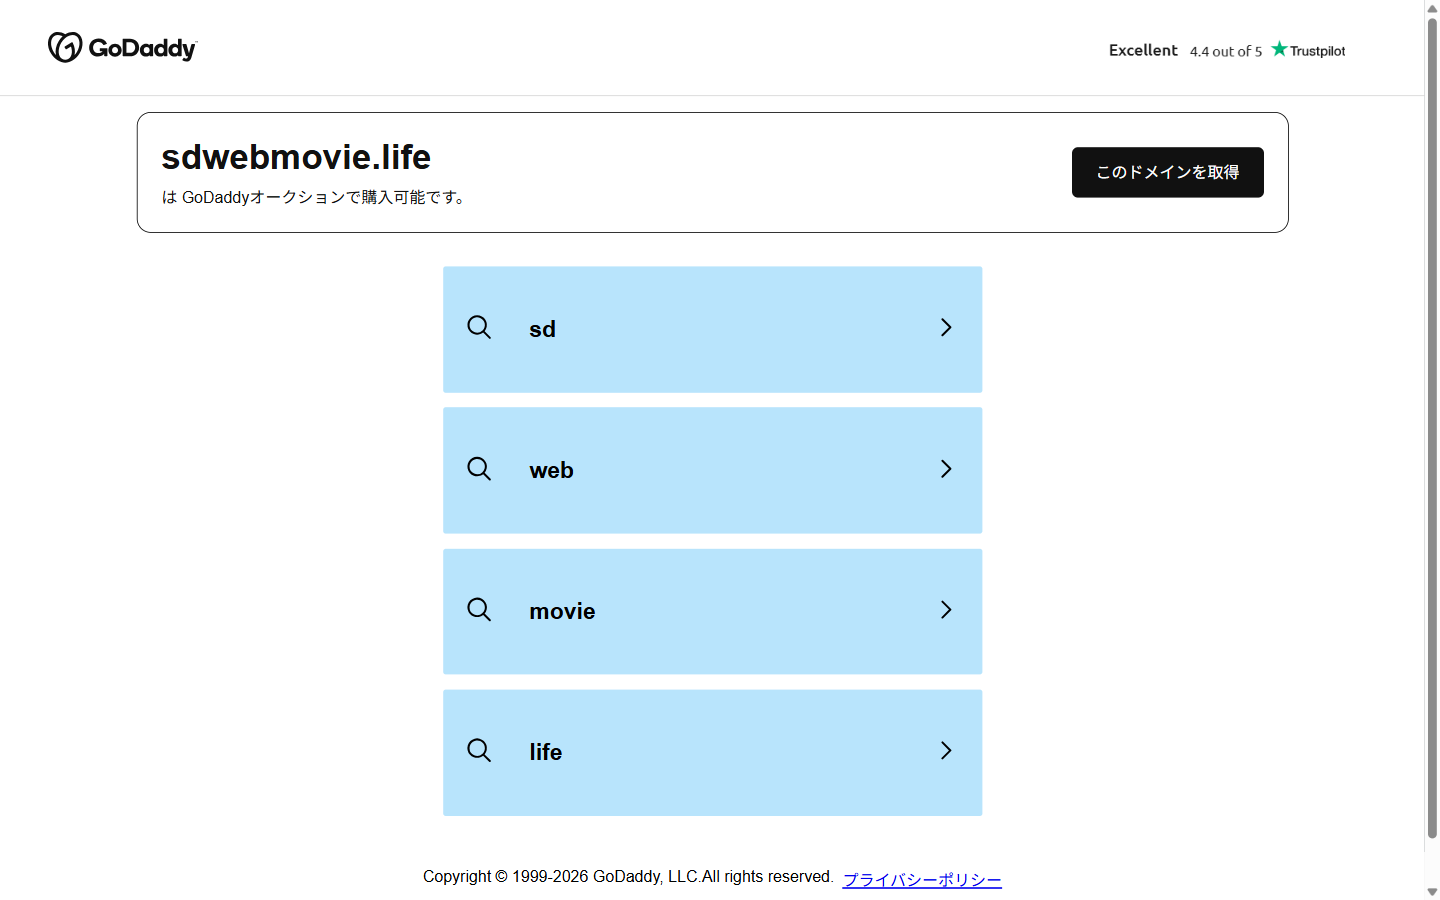Viewport: 1440px width, 900px height.
Task: Click the search icon beside "sd"
Action: (479, 328)
